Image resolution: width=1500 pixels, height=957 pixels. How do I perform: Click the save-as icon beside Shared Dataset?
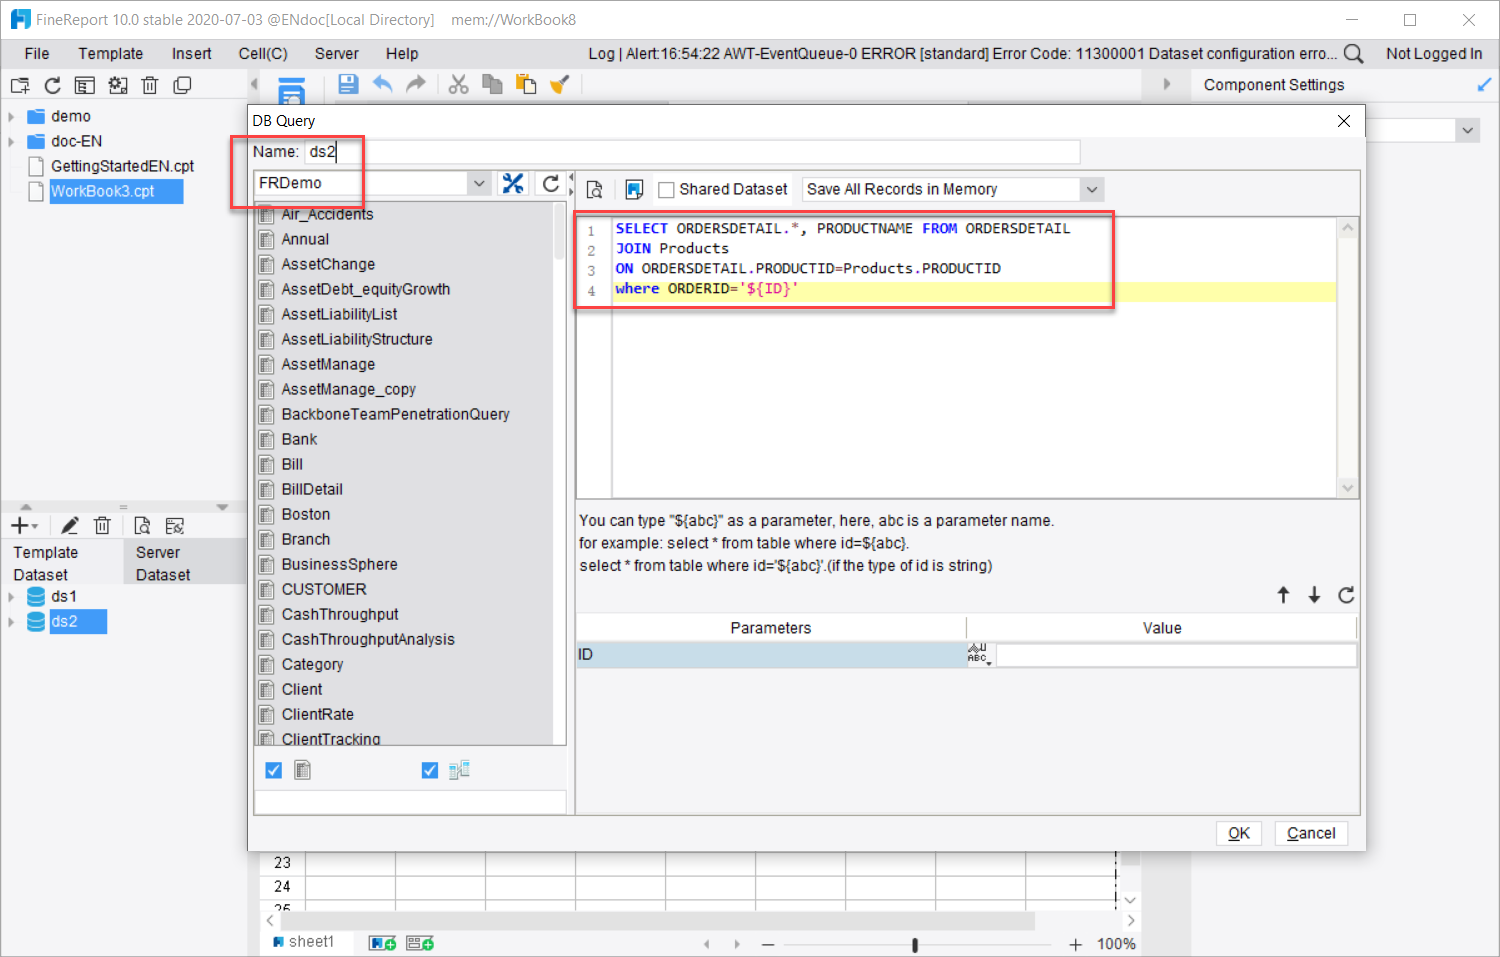tap(633, 190)
